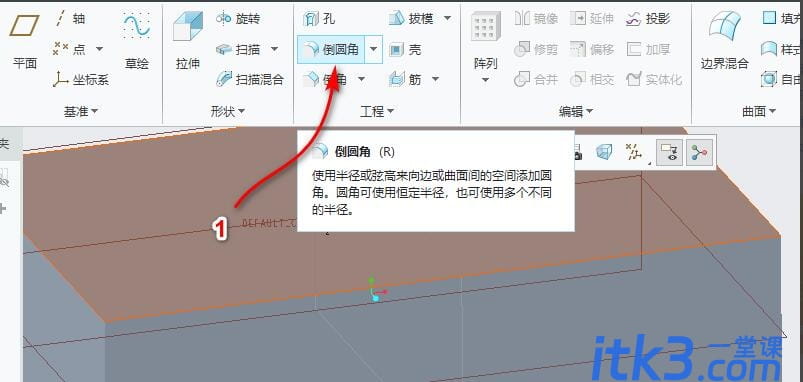Create a datum plane with 平面
The image size is (803, 382).
coord(25,41)
